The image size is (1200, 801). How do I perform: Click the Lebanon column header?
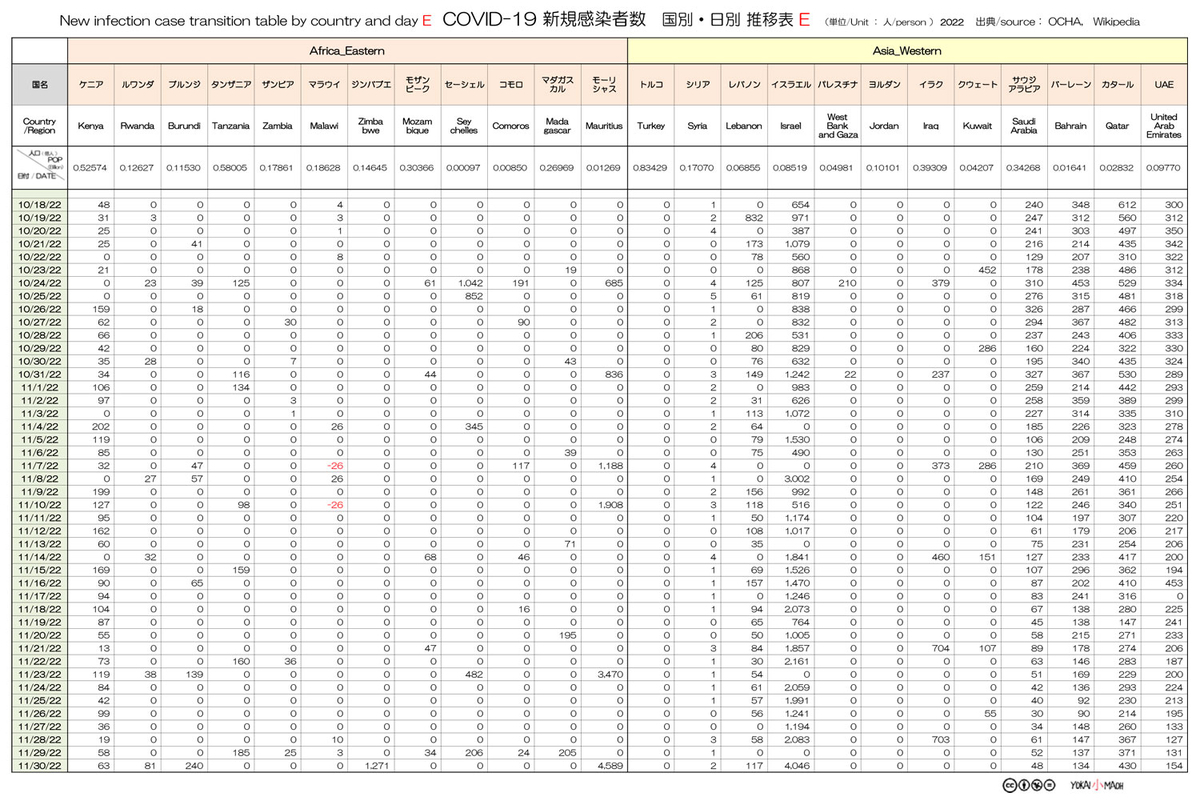click(x=744, y=127)
